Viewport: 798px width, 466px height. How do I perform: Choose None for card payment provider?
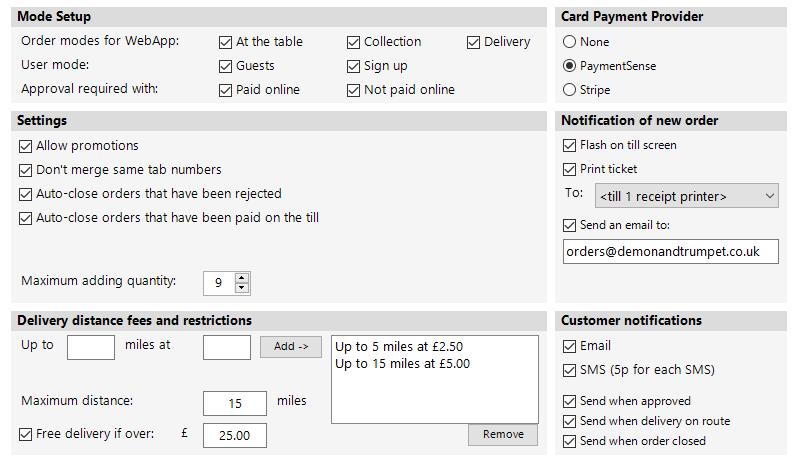pyautogui.click(x=570, y=42)
